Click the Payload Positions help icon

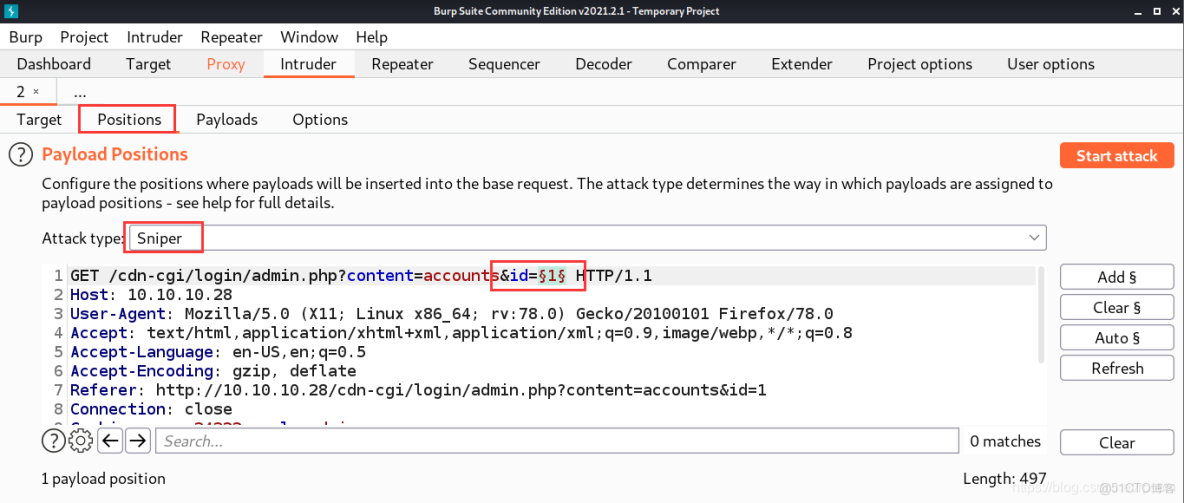tap(21, 155)
